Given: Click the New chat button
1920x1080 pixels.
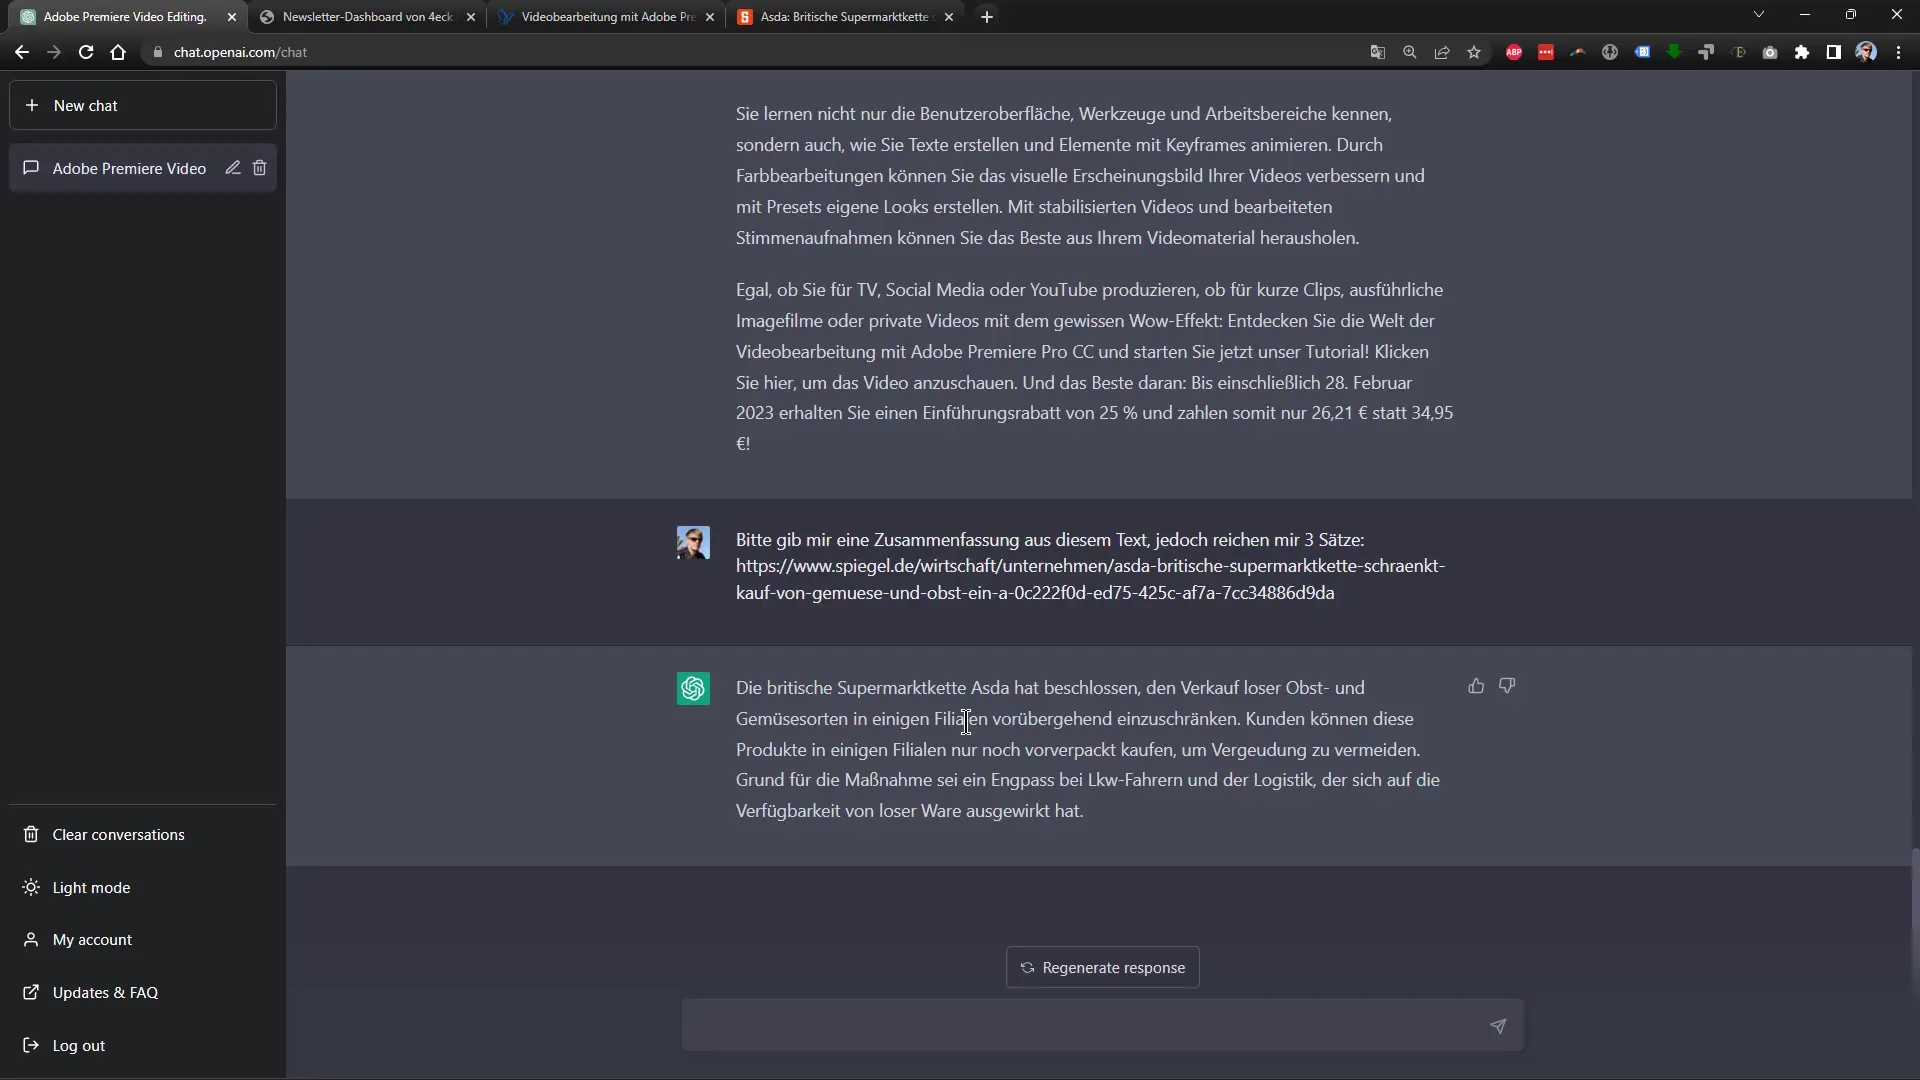Looking at the screenshot, I should click(144, 105).
